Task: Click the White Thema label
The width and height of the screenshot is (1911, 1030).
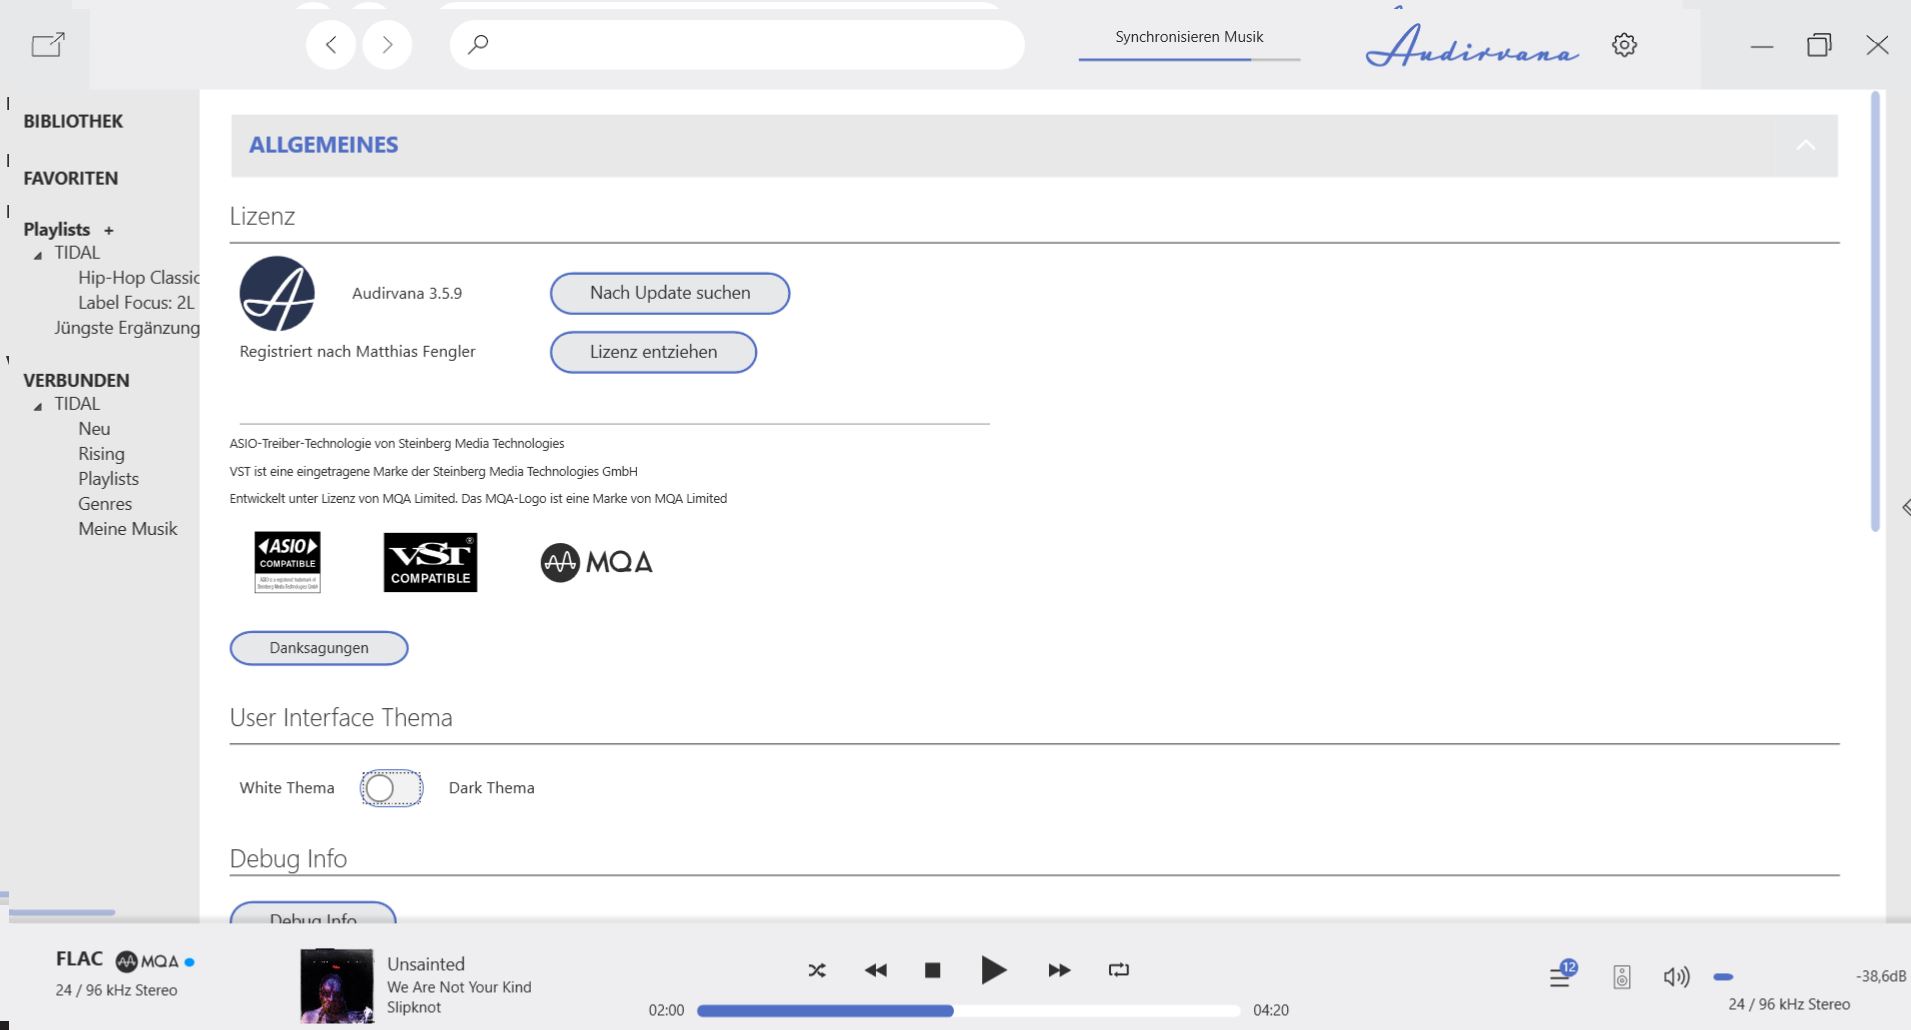Action: [287, 788]
